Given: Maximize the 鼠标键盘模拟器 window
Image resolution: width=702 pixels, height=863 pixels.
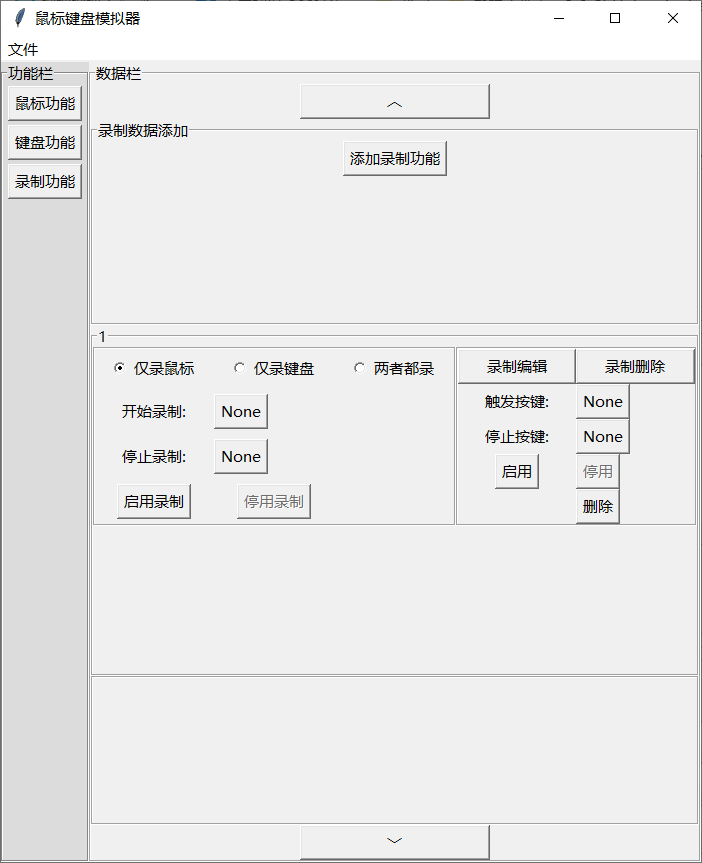Looking at the screenshot, I should (x=615, y=18).
